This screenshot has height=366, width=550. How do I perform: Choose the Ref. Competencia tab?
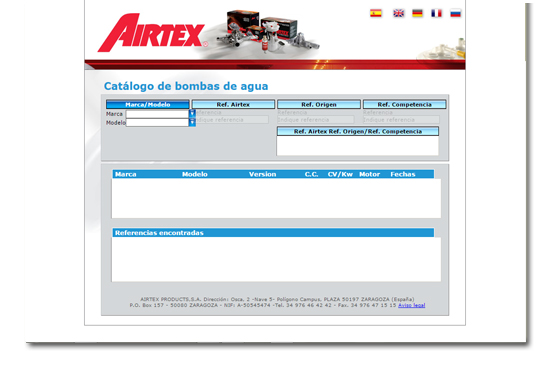coord(404,104)
